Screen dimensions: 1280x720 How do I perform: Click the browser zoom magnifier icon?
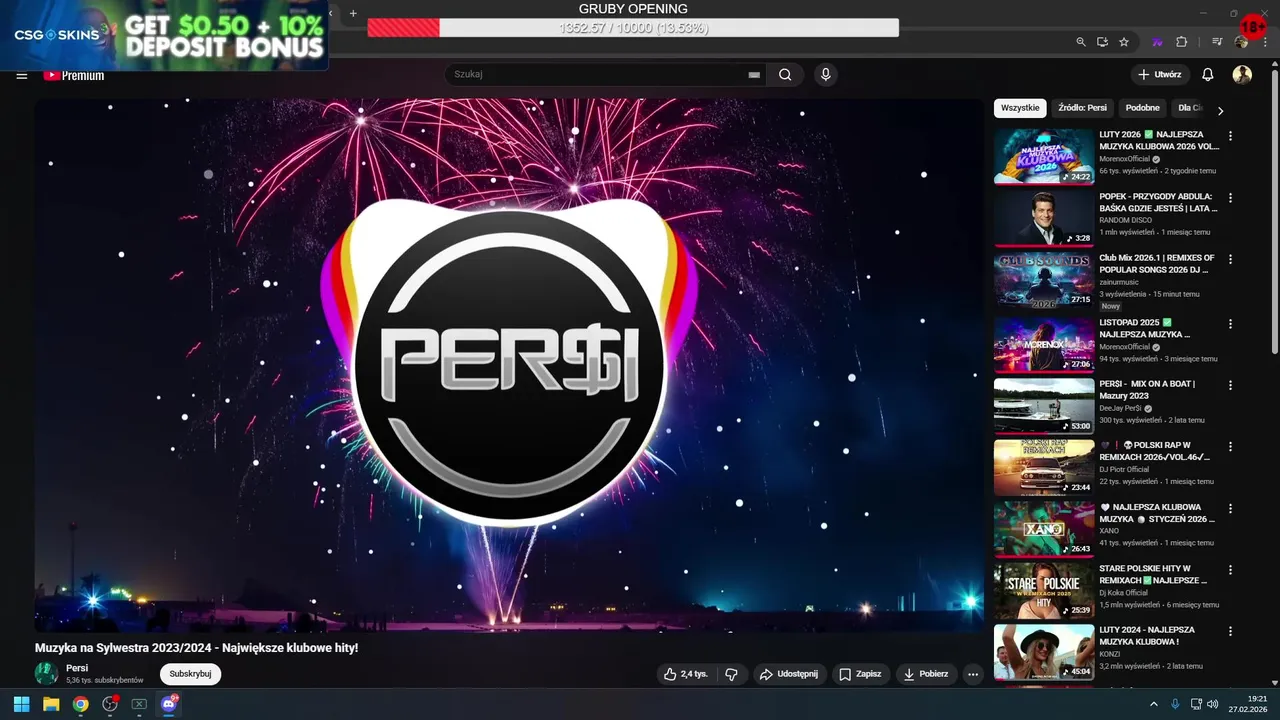(x=1081, y=42)
